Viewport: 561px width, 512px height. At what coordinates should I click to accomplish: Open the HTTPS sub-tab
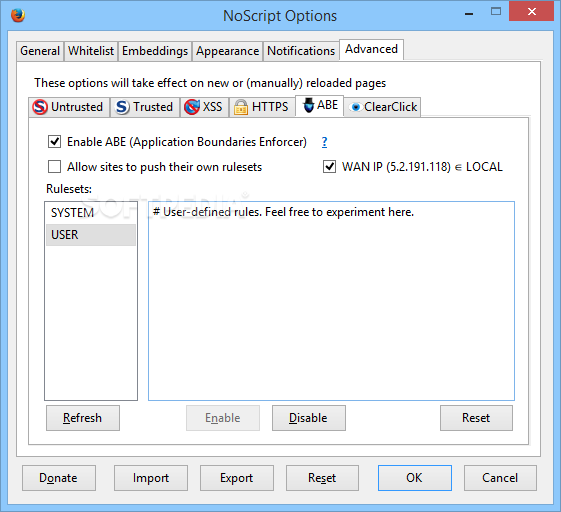[262, 107]
